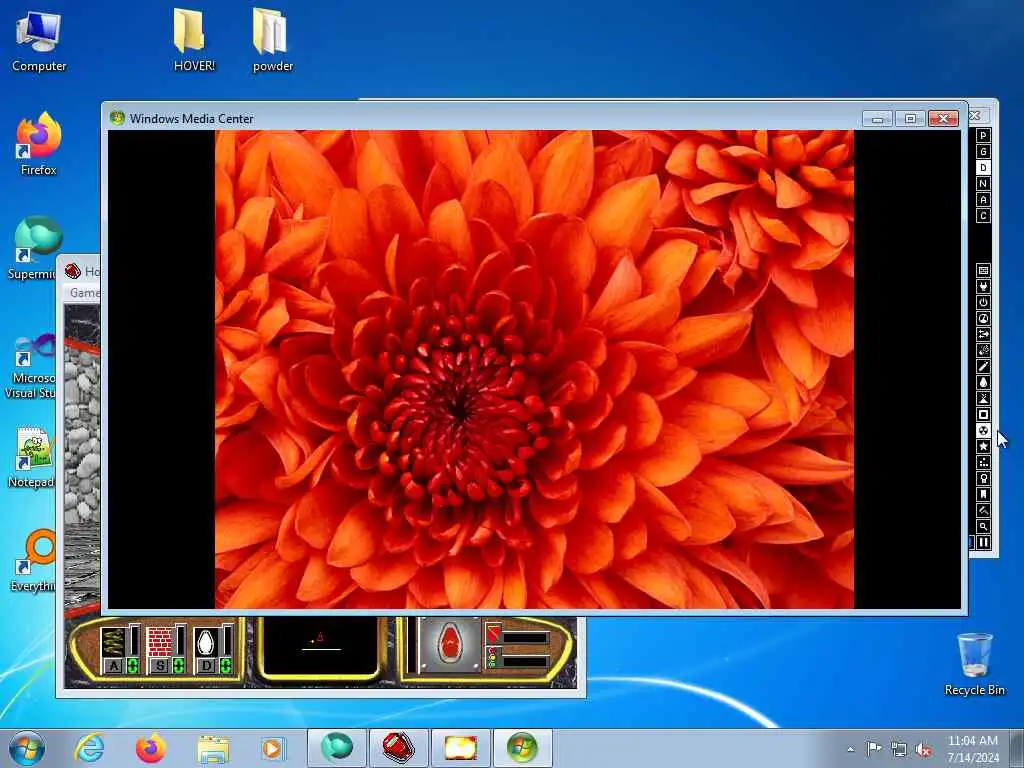Toggle the highlighted D view mode
Viewport: 1024px width, 768px height.
click(x=983, y=168)
